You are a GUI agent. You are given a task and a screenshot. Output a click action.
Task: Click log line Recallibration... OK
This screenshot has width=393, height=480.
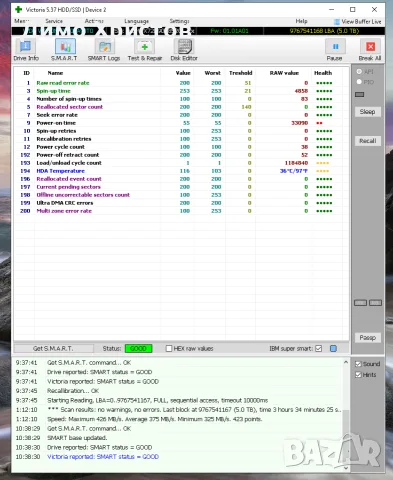[x=73, y=391]
